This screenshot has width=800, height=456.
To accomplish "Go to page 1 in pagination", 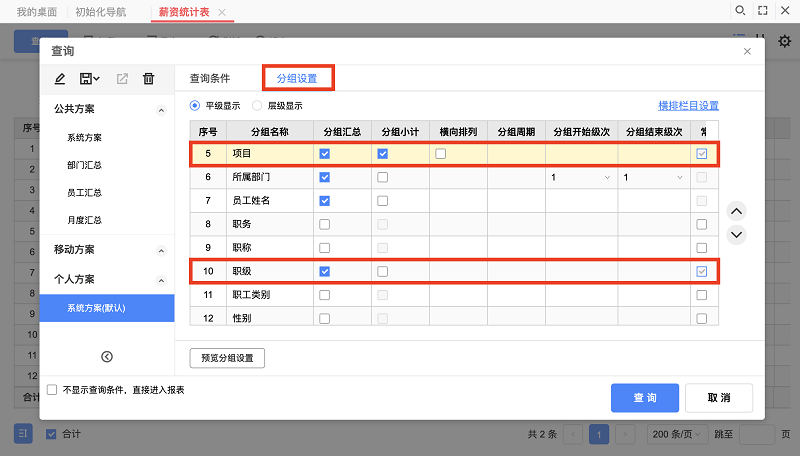I will (x=599, y=435).
